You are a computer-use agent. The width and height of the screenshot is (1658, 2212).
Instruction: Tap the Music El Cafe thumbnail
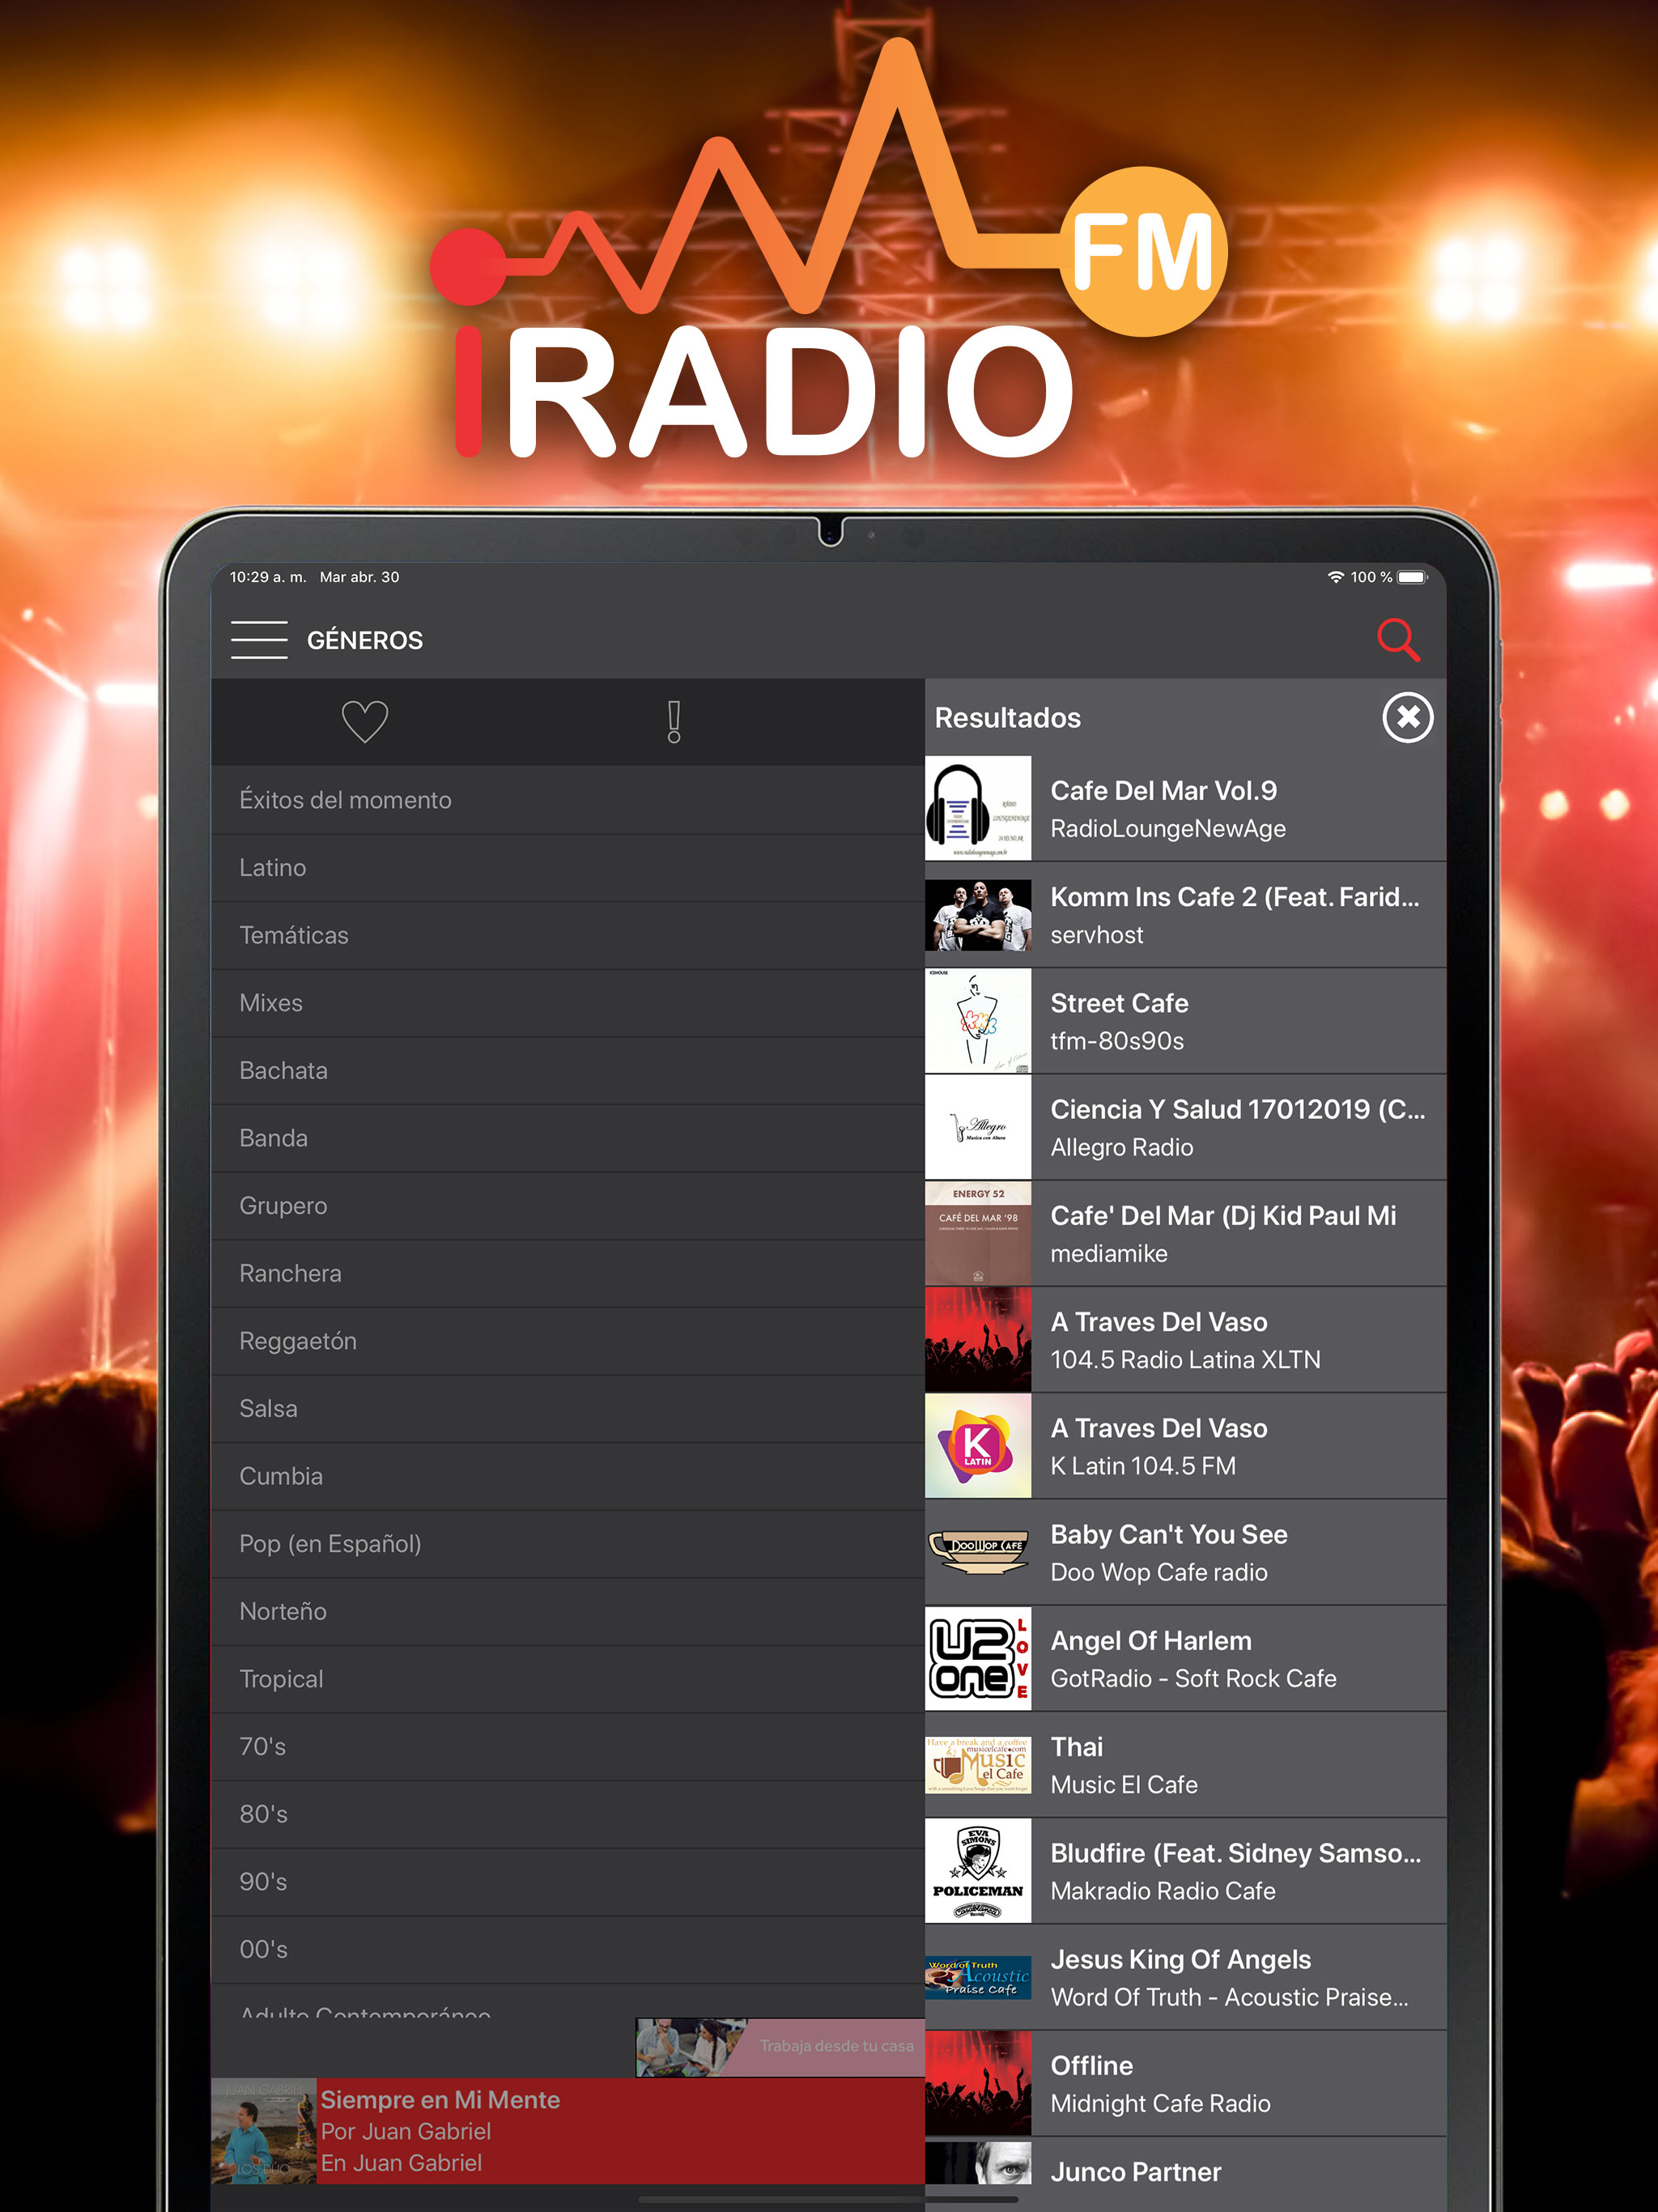(978, 1765)
